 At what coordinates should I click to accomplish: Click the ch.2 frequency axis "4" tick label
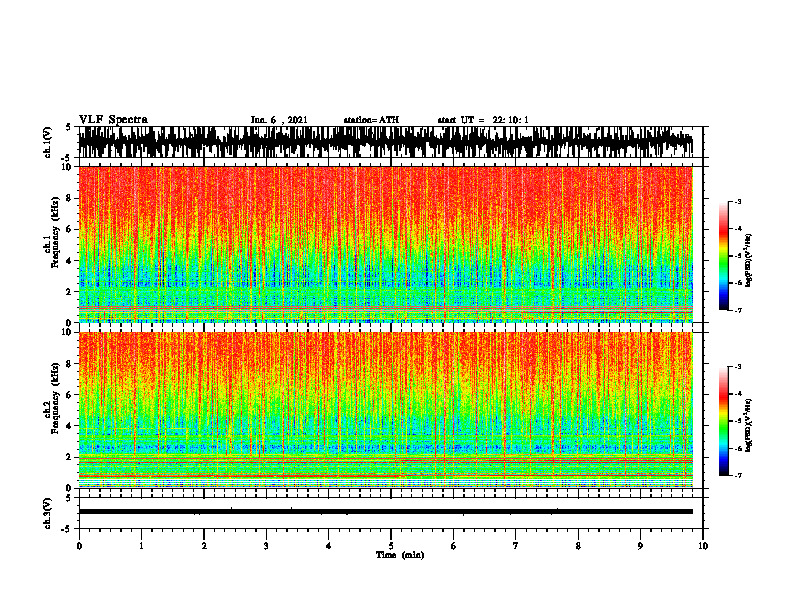(x=69, y=426)
